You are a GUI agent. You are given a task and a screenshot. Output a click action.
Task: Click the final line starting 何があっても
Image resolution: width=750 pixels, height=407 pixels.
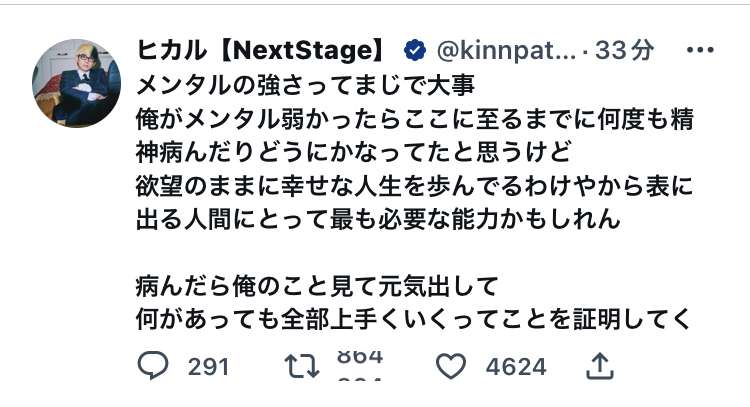click(414, 320)
